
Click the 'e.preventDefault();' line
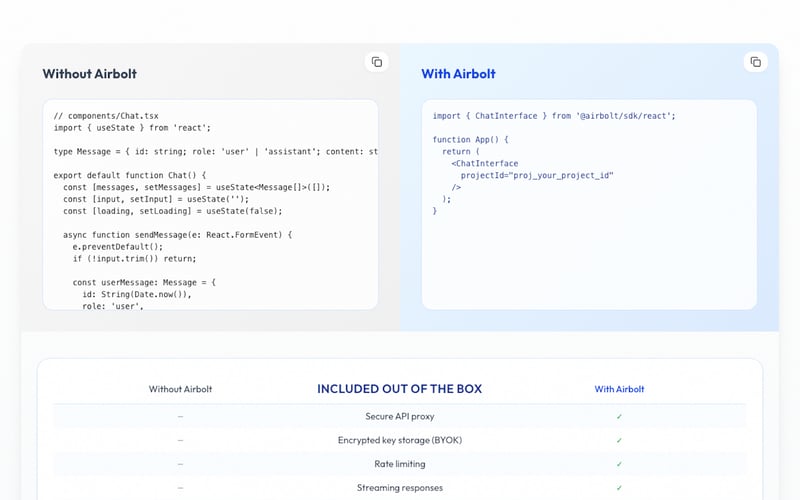click(x=118, y=246)
